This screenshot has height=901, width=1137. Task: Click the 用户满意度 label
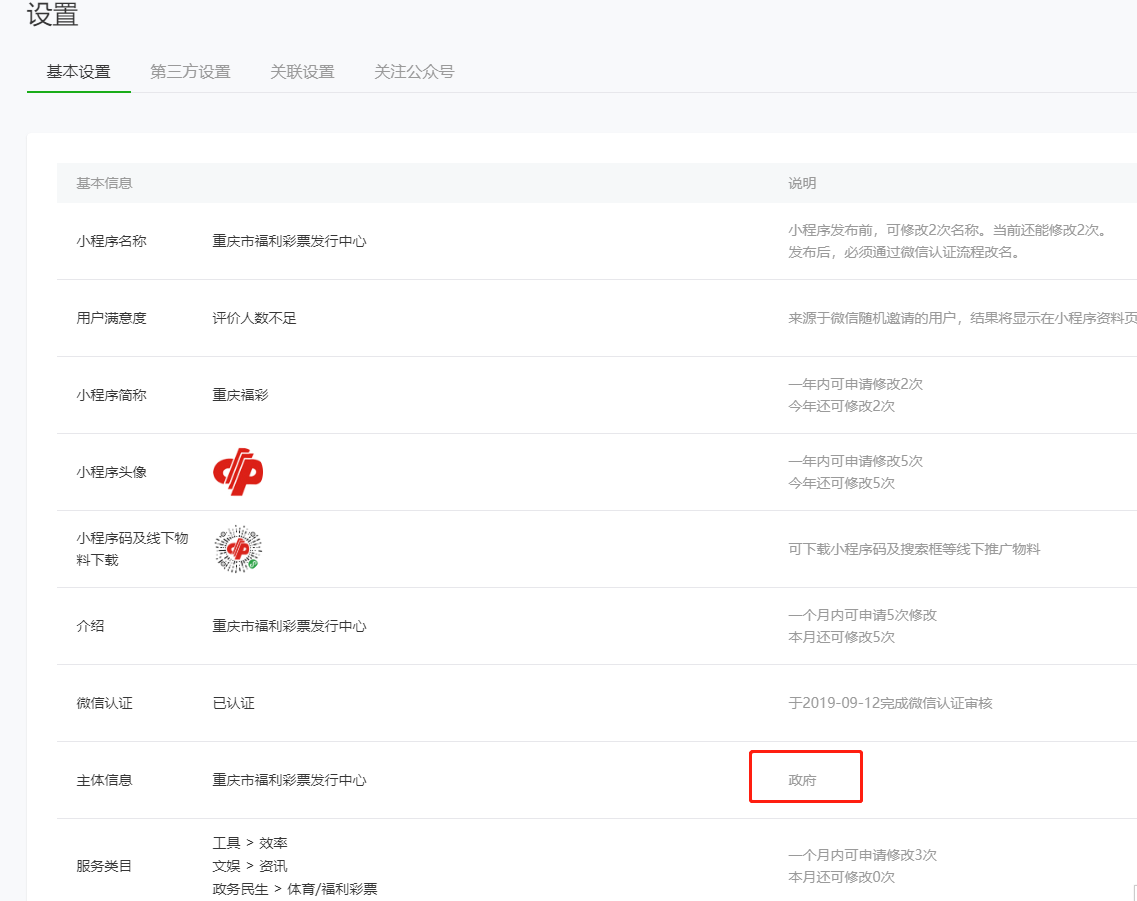[112, 318]
